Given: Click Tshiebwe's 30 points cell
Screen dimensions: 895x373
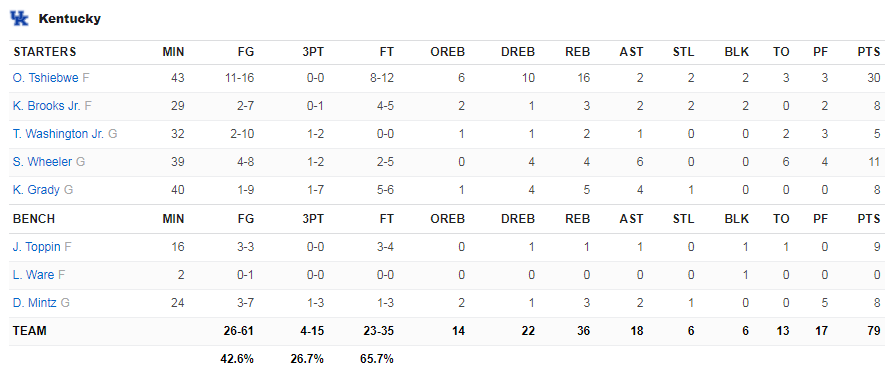Looking at the screenshot, I should [x=874, y=78].
